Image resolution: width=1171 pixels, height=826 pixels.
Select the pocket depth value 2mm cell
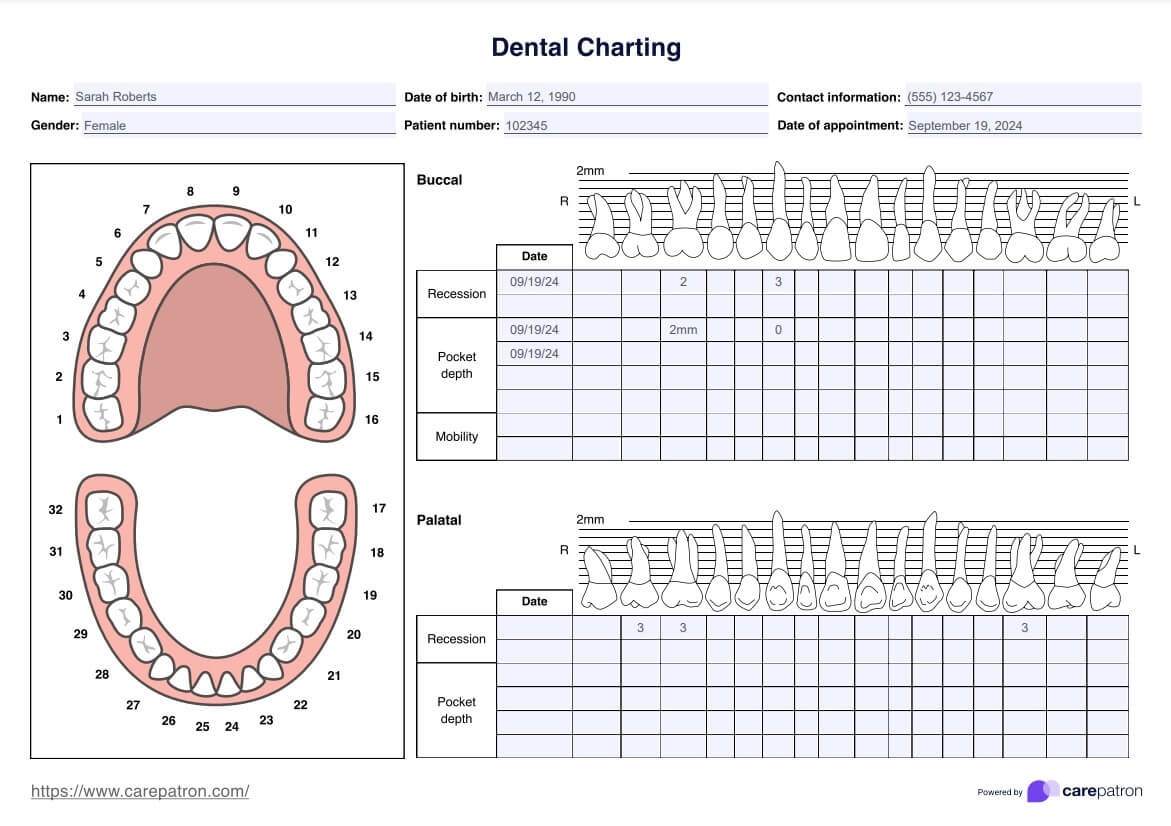pyautogui.click(x=682, y=329)
